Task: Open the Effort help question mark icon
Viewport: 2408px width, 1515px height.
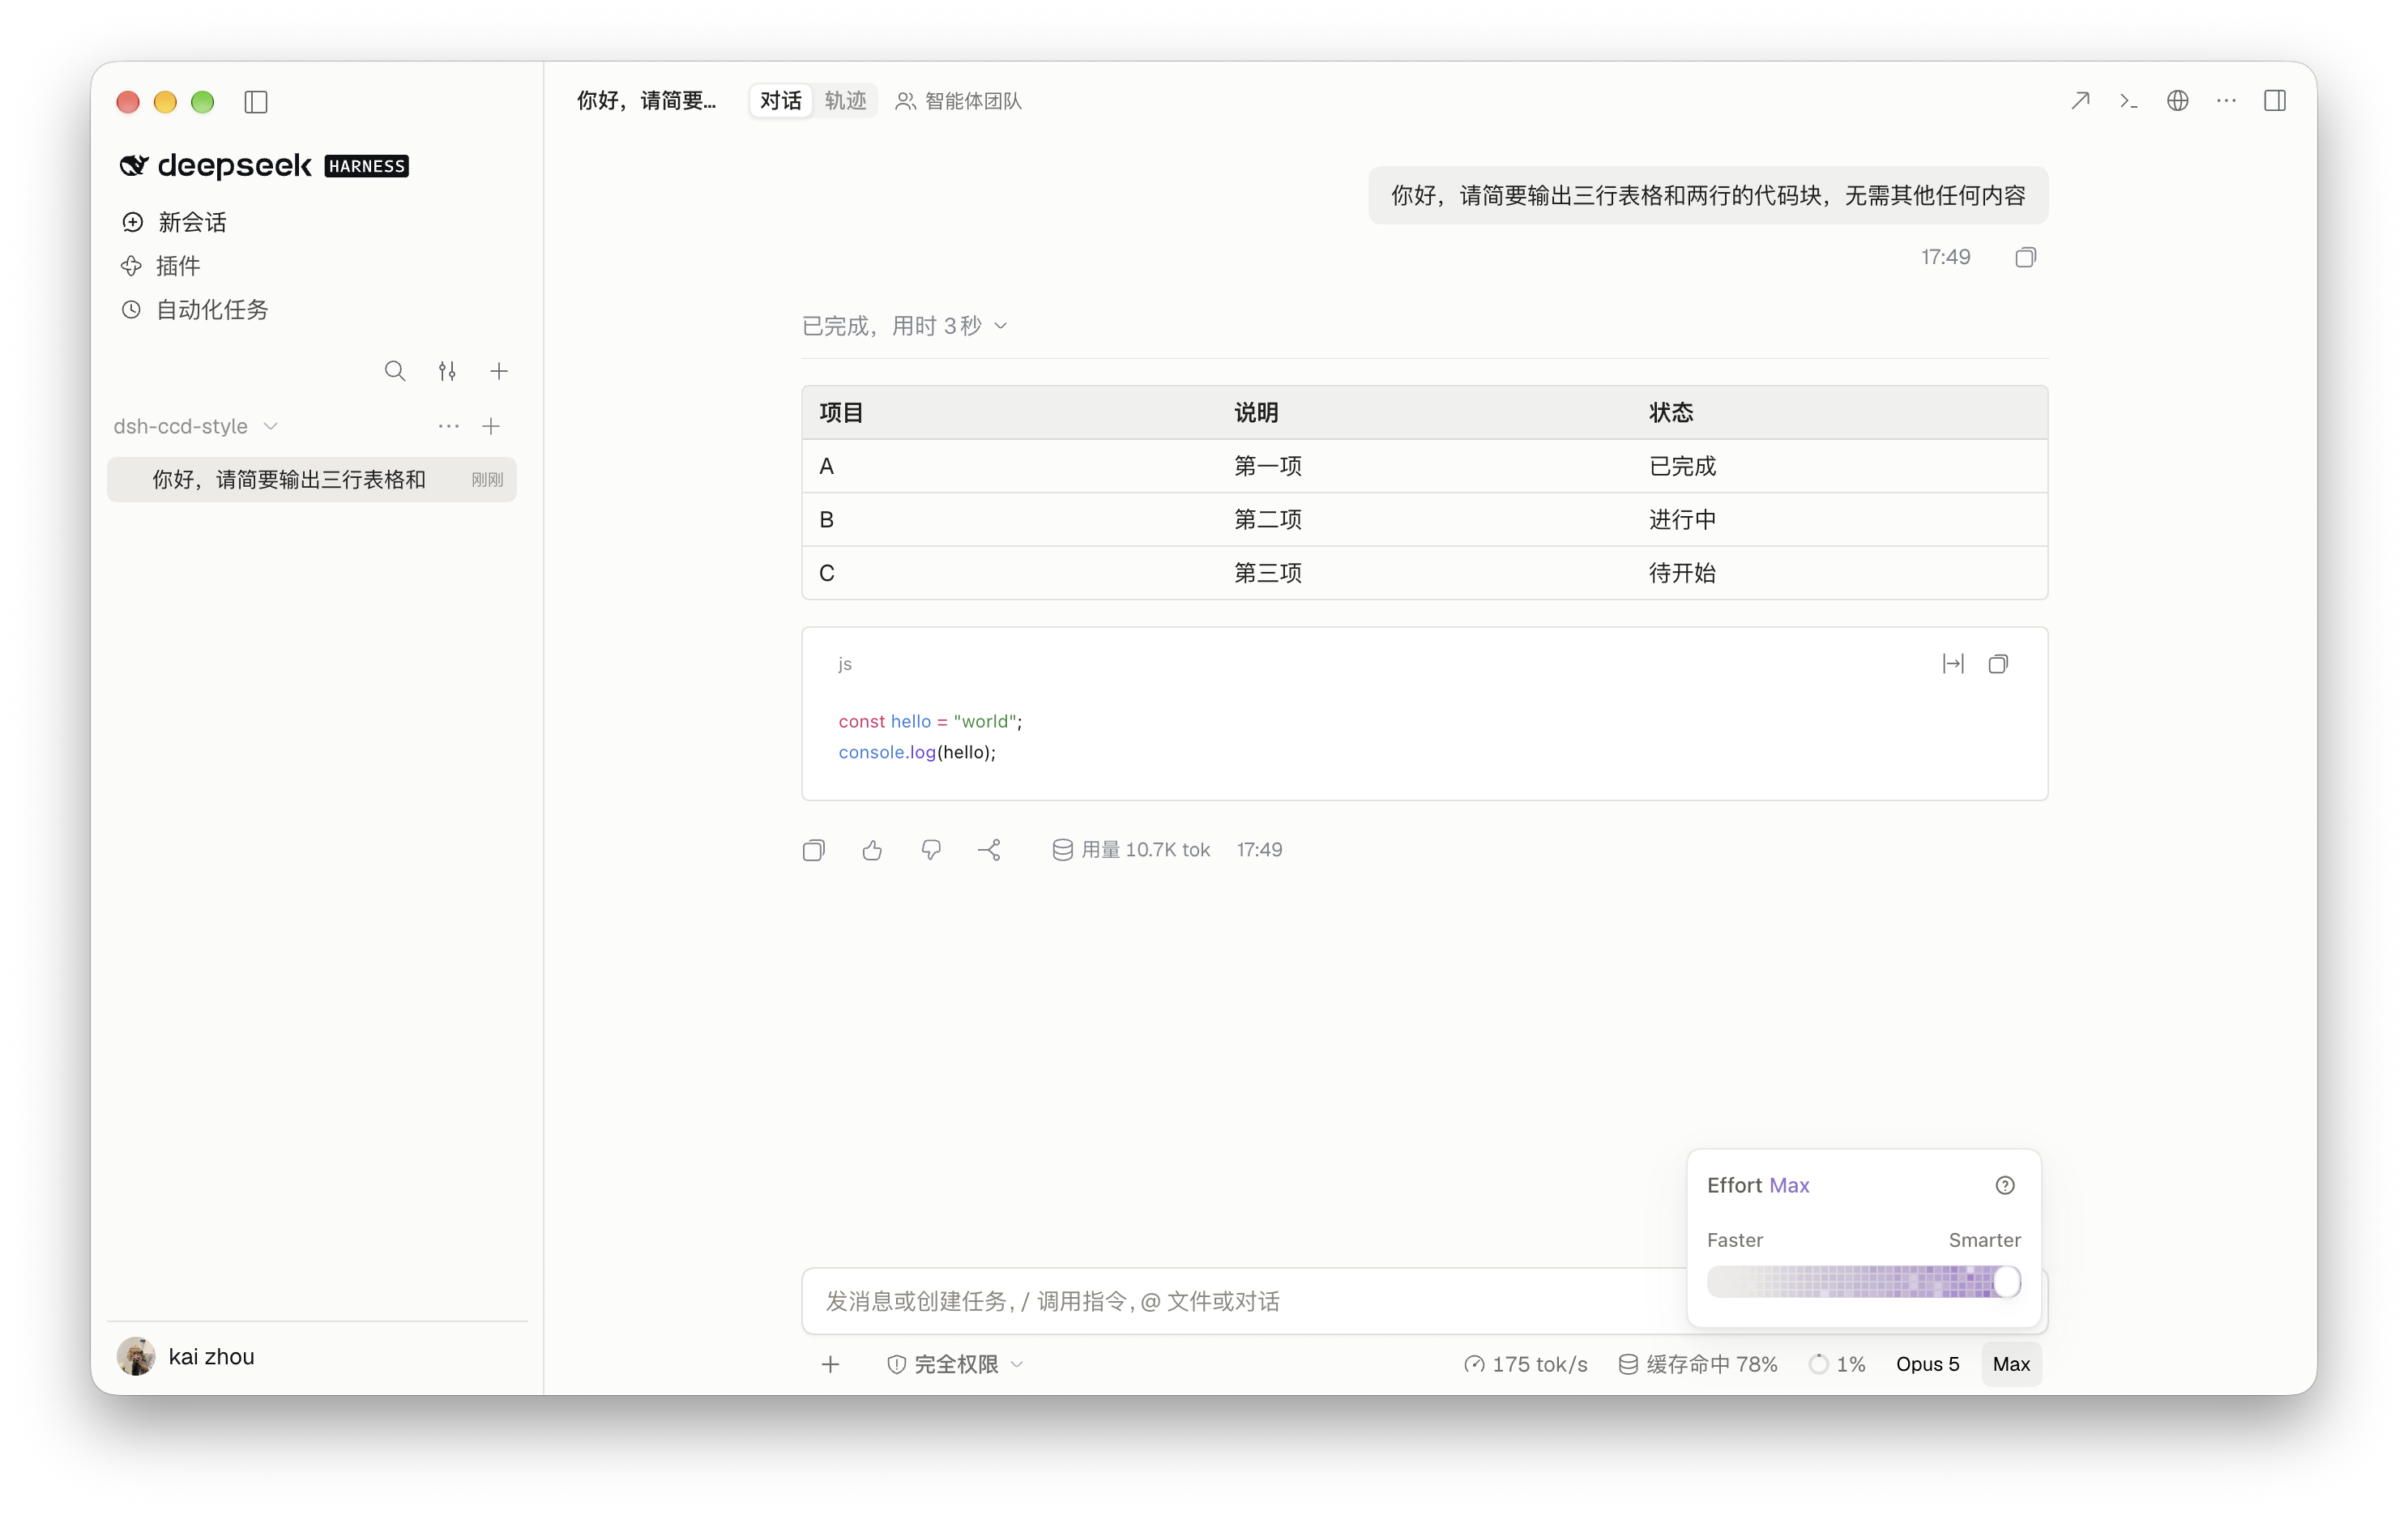Action: pos(2005,1185)
